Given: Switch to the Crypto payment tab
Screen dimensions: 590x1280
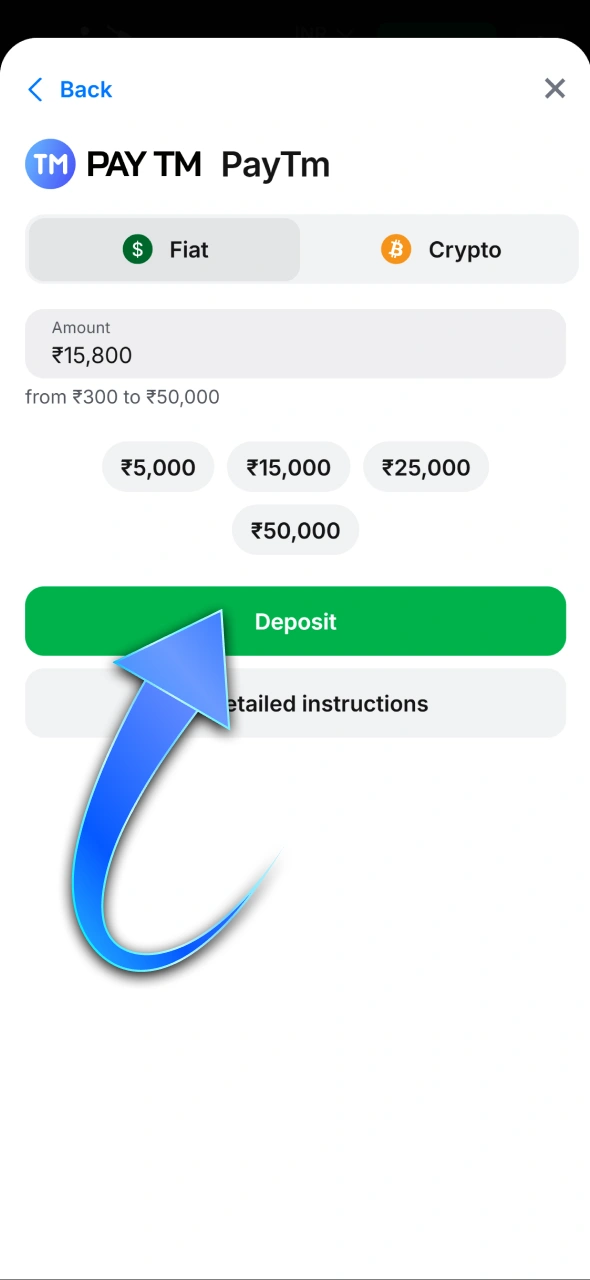Looking at the screenshot, I should pyautogui.click(x=440, y=249).
